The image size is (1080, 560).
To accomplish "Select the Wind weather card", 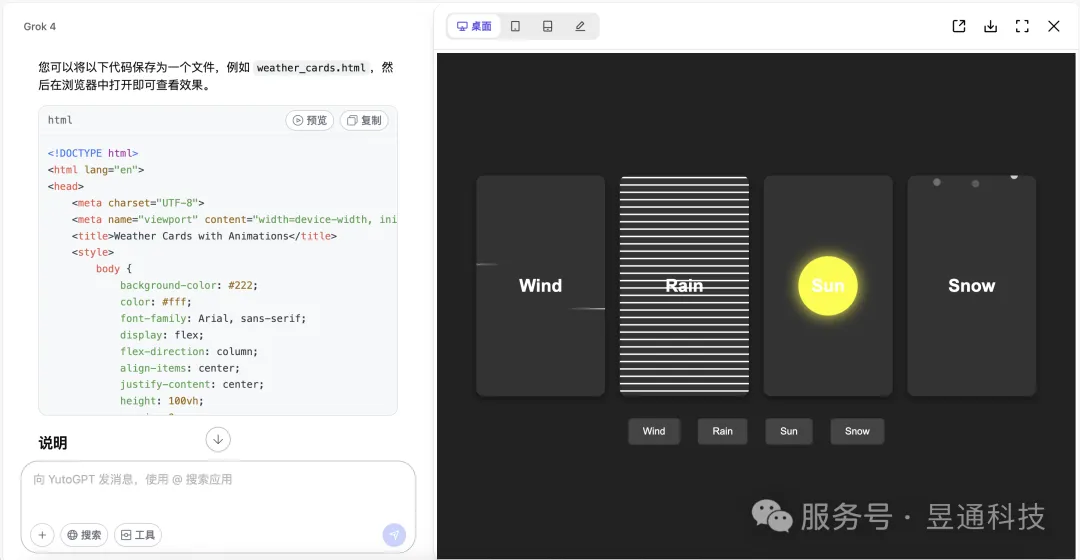I will 541,285.
